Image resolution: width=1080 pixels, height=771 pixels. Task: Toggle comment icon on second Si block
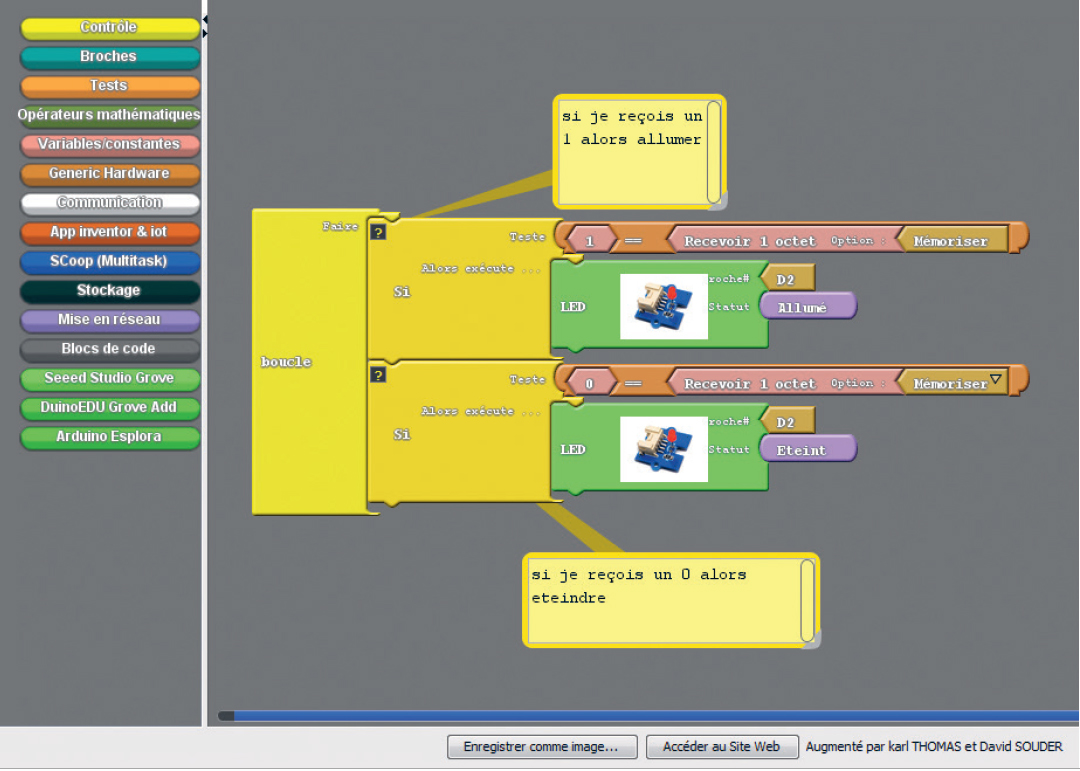377,375
